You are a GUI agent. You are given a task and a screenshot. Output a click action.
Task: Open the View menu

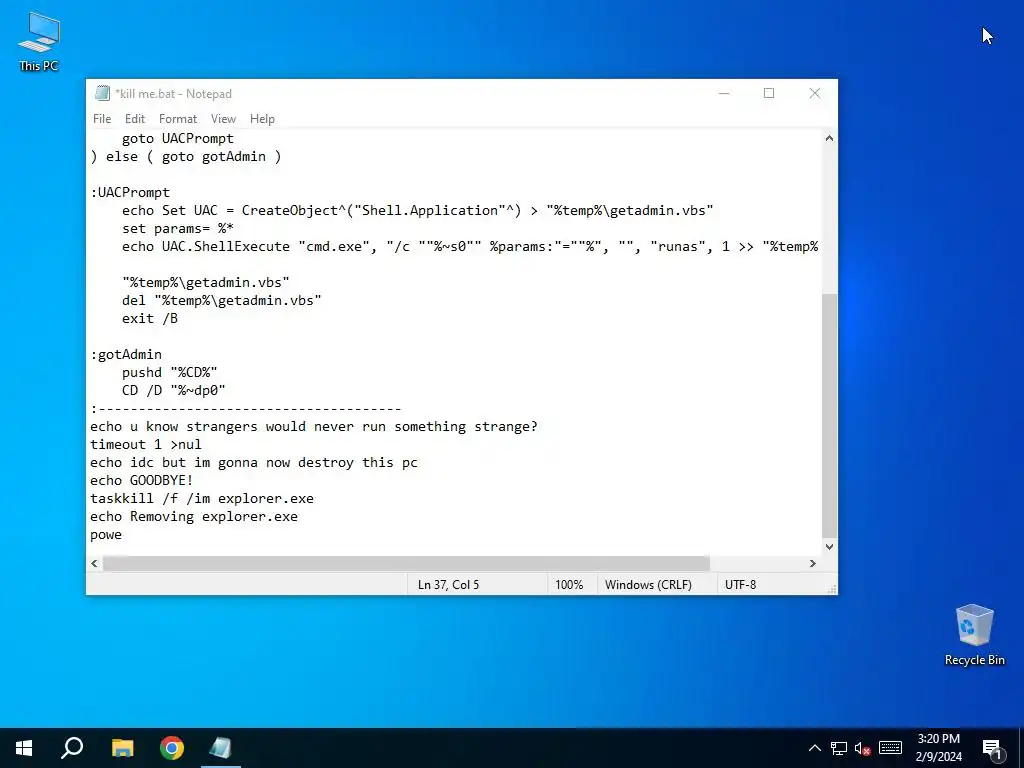click(223, 119)
